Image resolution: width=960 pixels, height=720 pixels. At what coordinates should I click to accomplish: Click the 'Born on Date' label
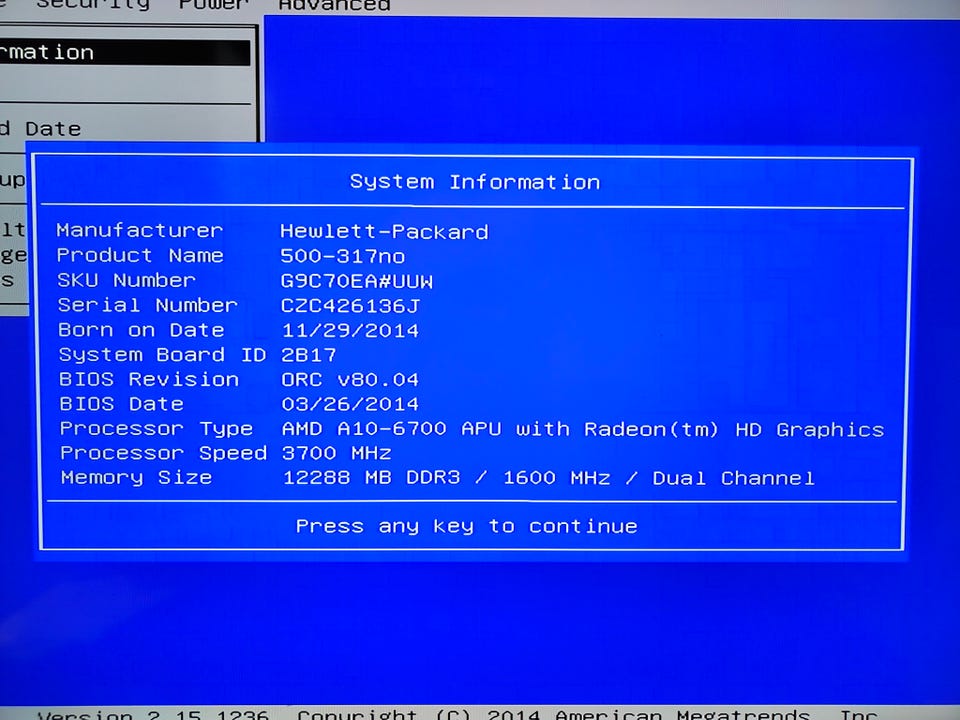tap(141, 330)
